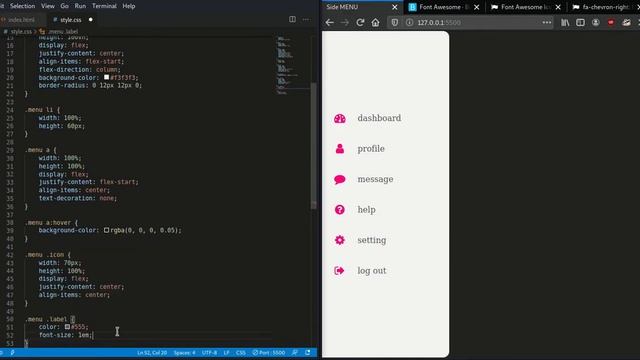640x360 pixels.
Task: Close the Font Awesome Icons tab
Action: tap(558, 7)
